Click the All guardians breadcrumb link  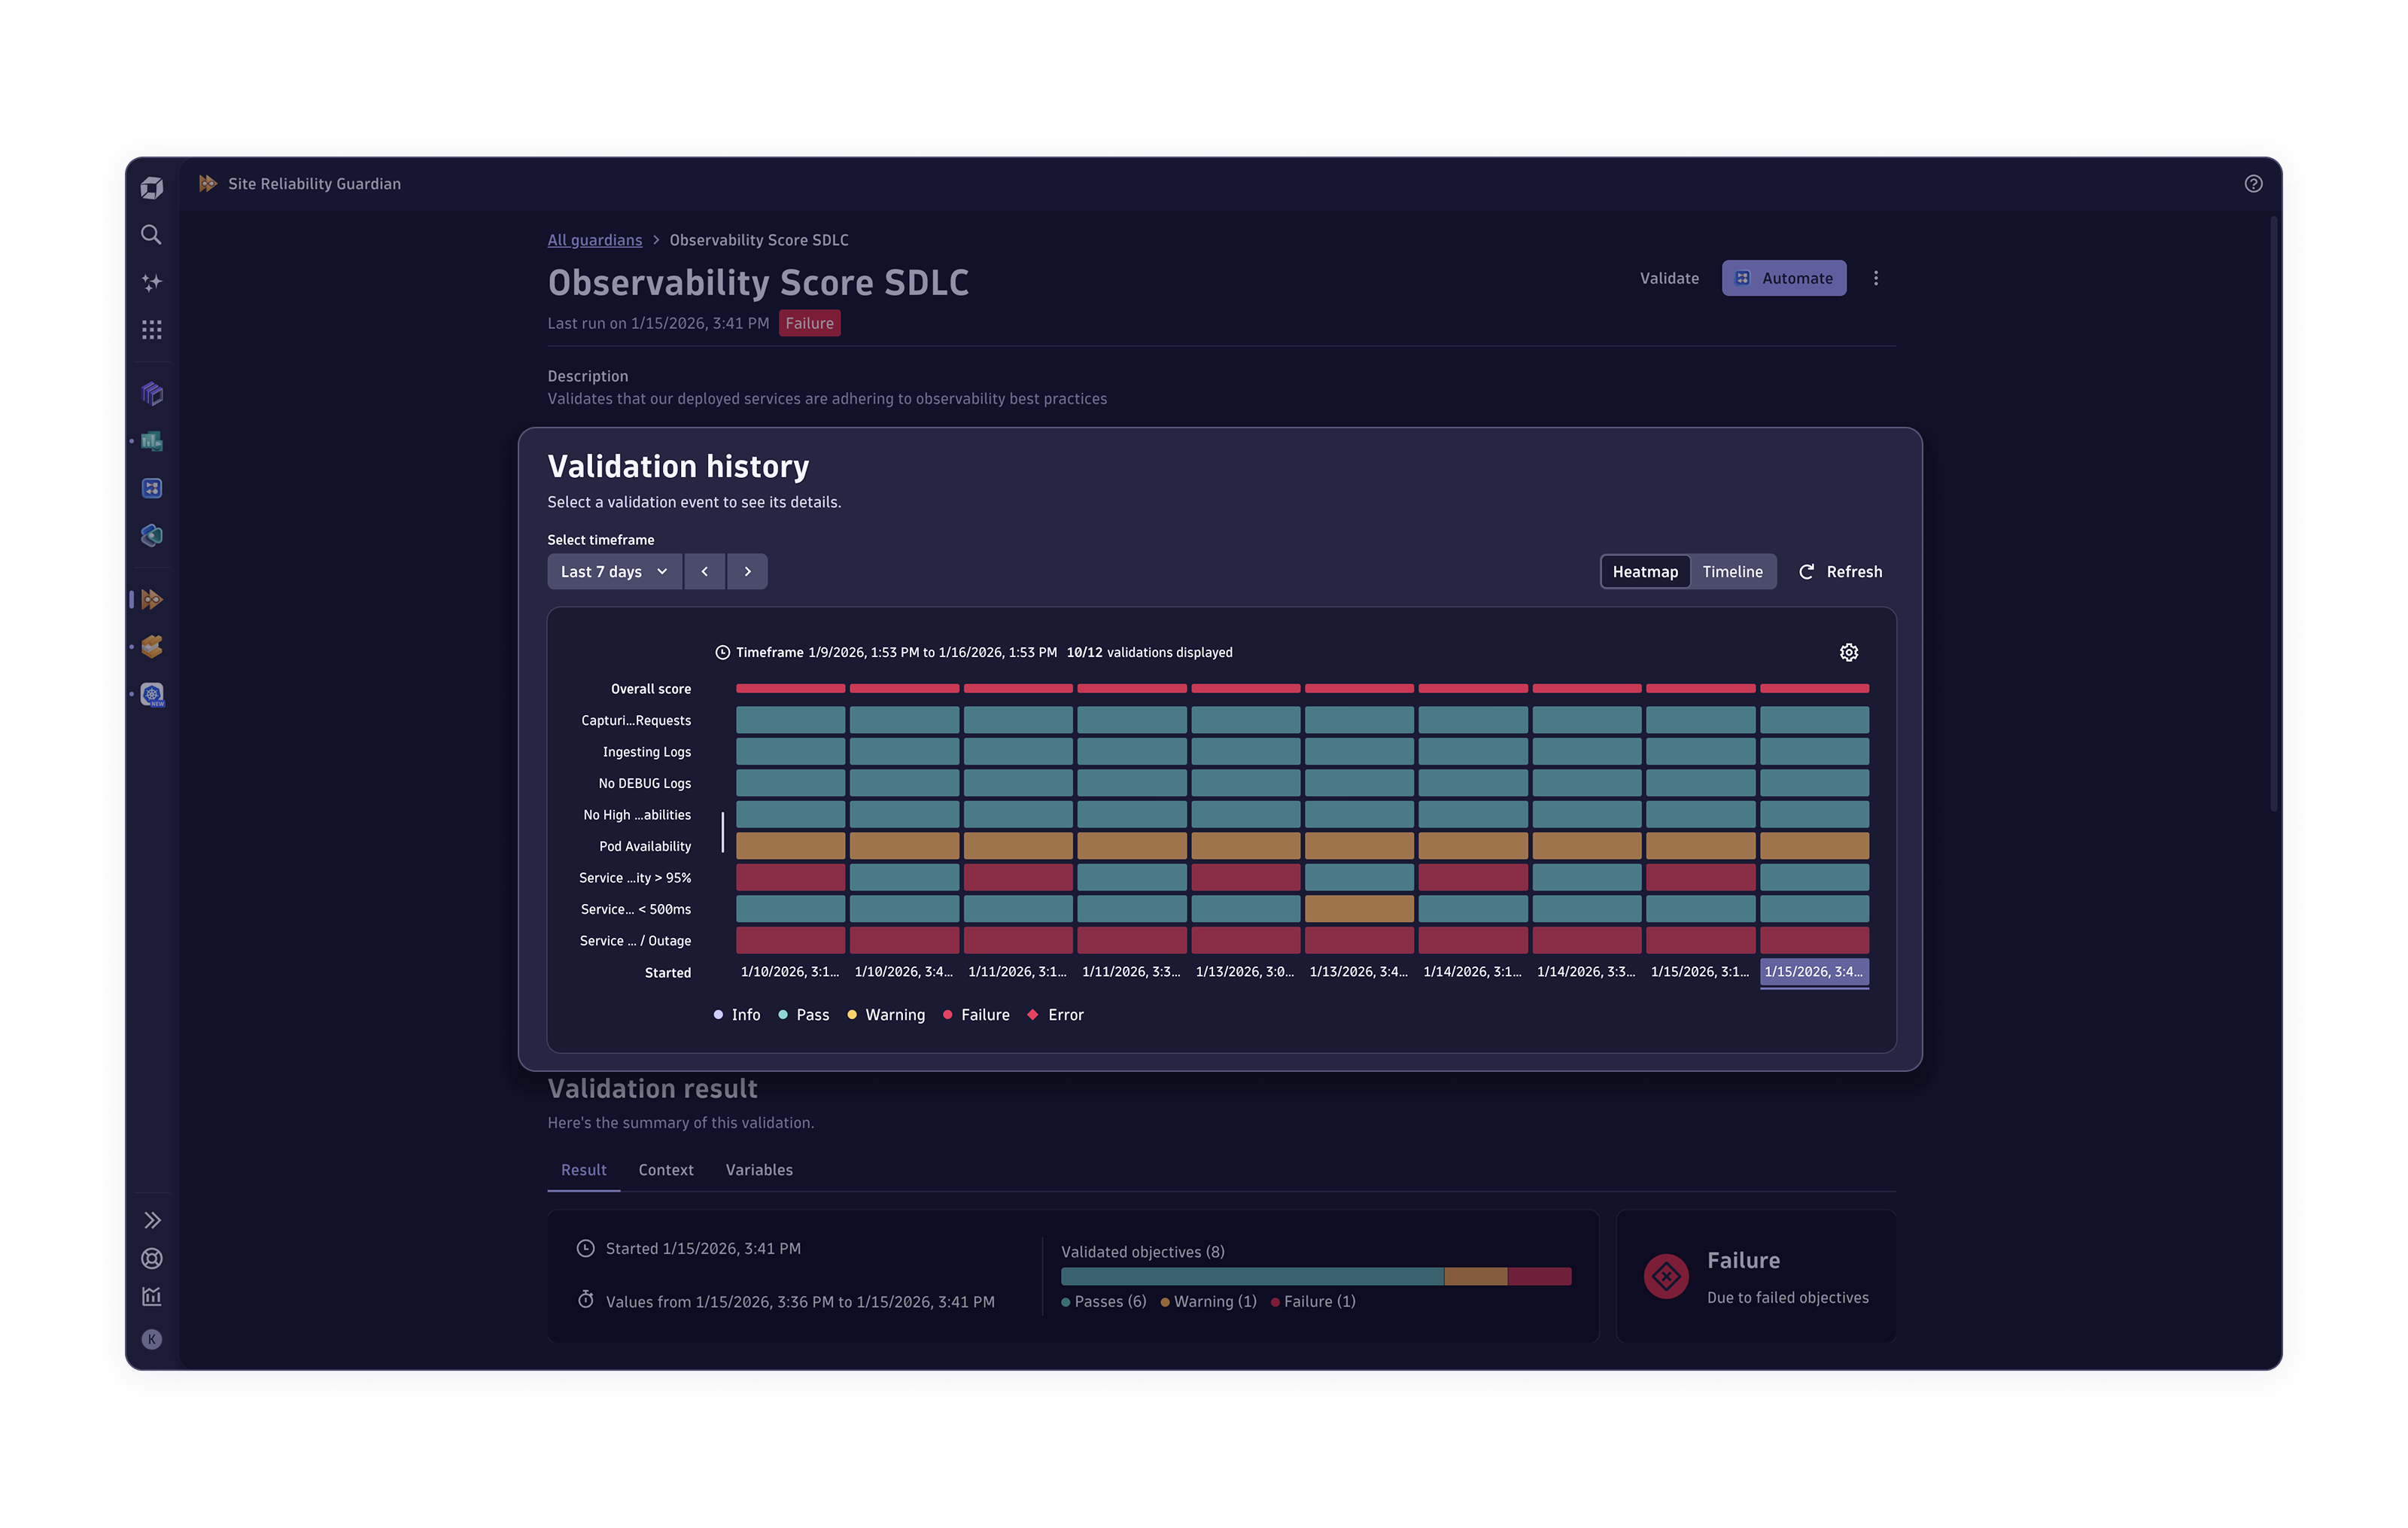[x=595, y=240]
